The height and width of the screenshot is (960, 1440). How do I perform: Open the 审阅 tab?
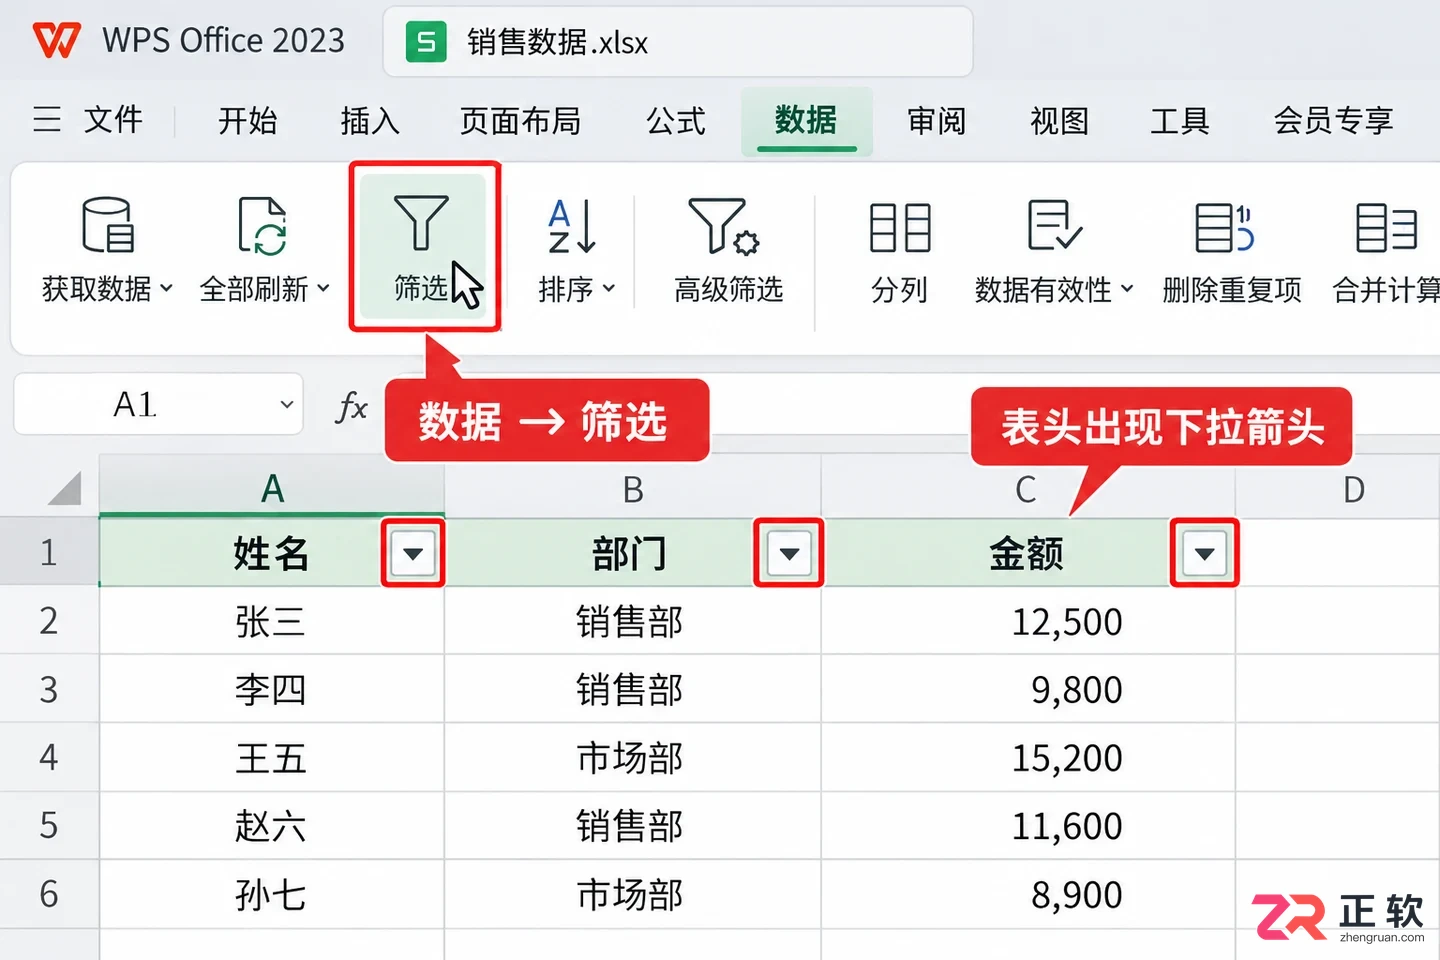(x=937, y=121)
